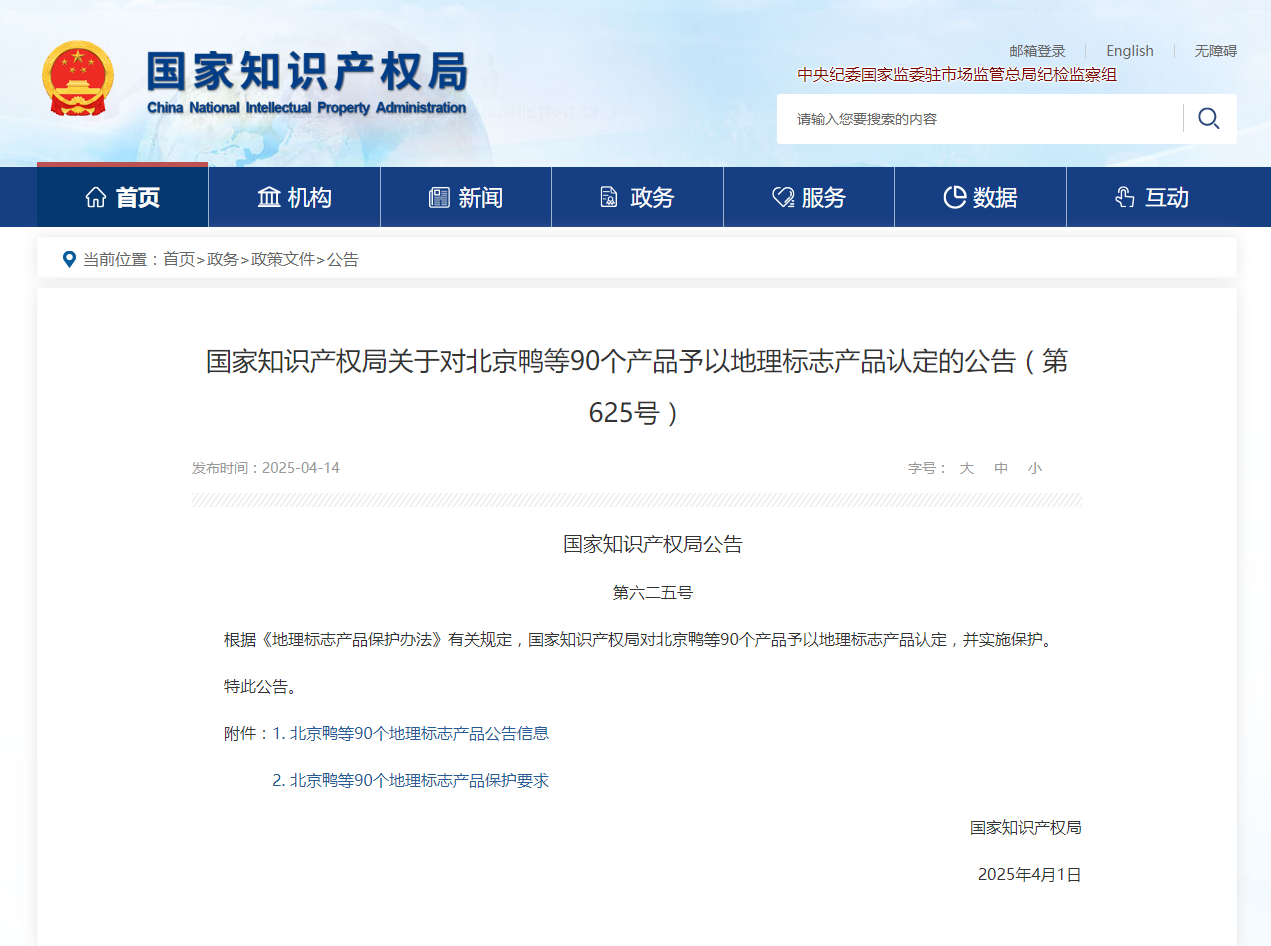Click the document icon beside 政务
This screenshot has width=1271, height=946.
click(609, 197)
